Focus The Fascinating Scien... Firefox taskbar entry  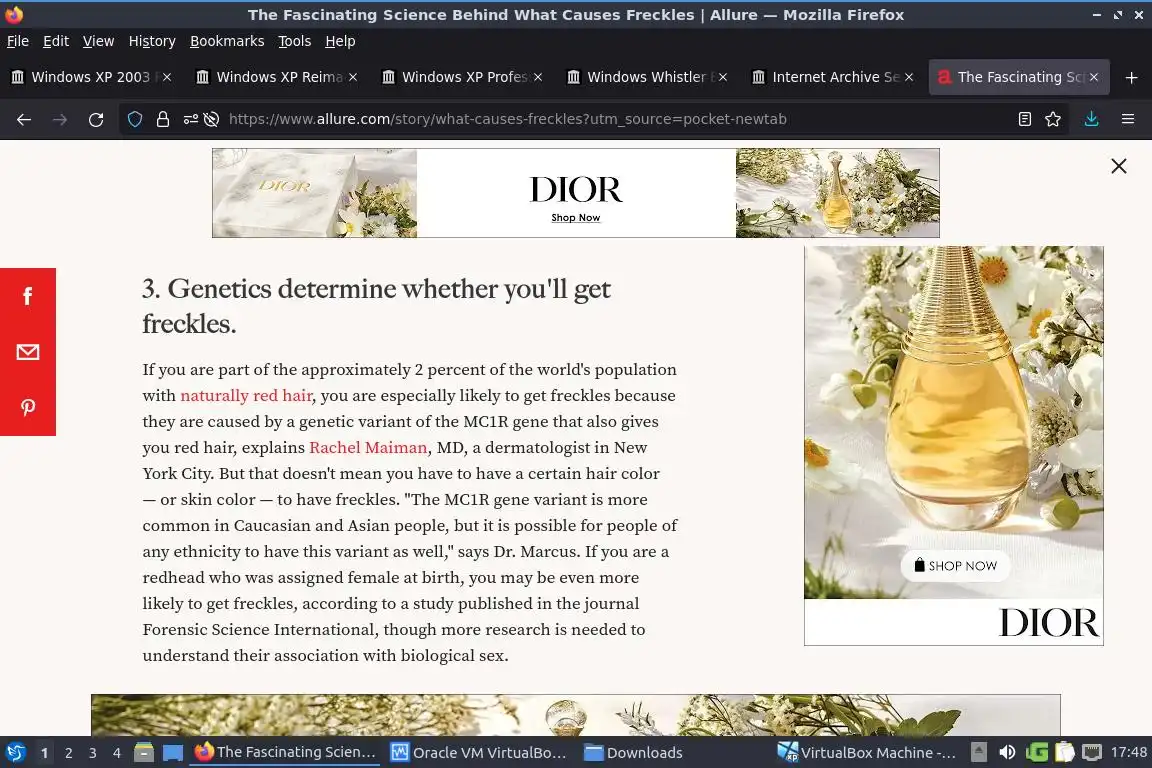point(285,753)
